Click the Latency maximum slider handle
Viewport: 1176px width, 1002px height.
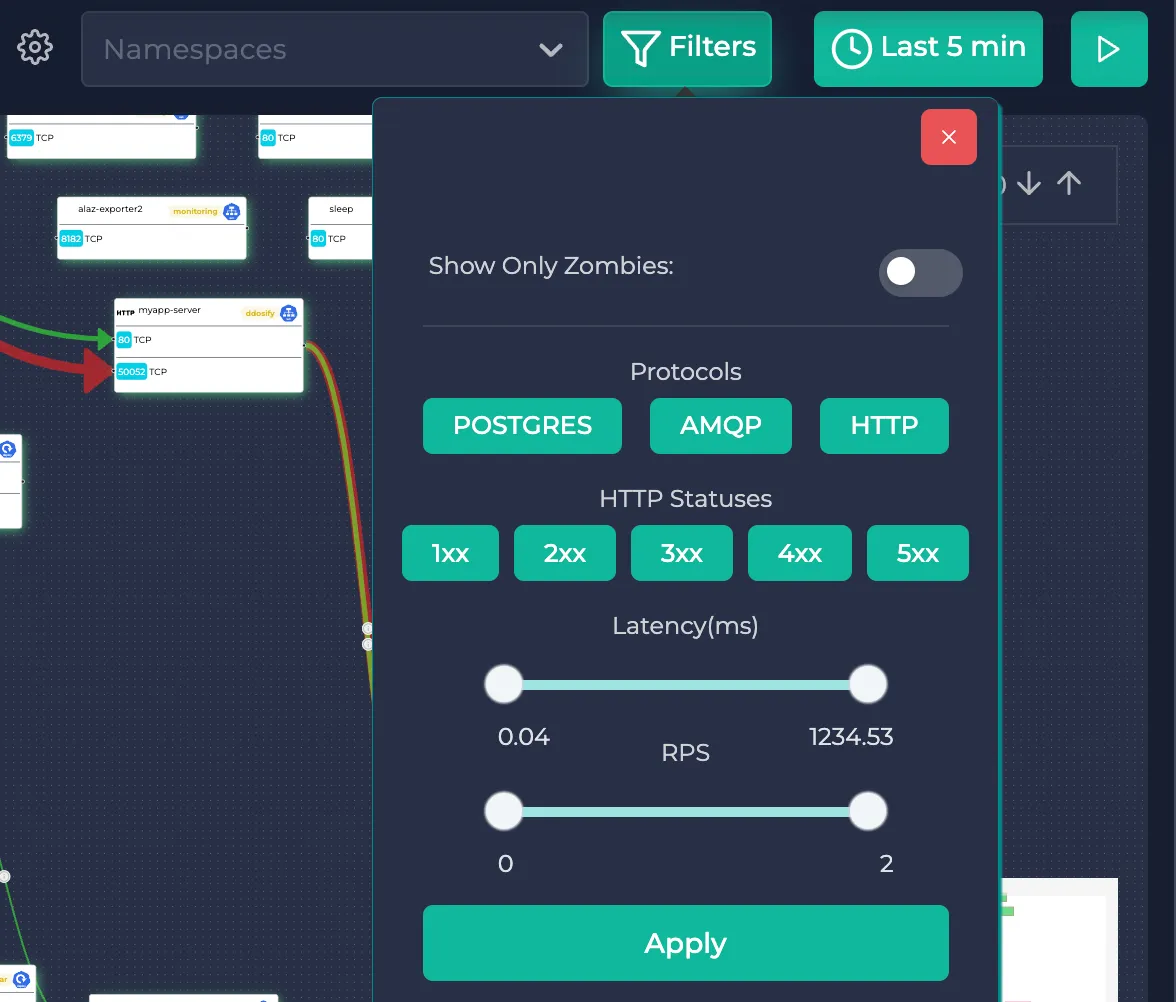click(868, 684)
